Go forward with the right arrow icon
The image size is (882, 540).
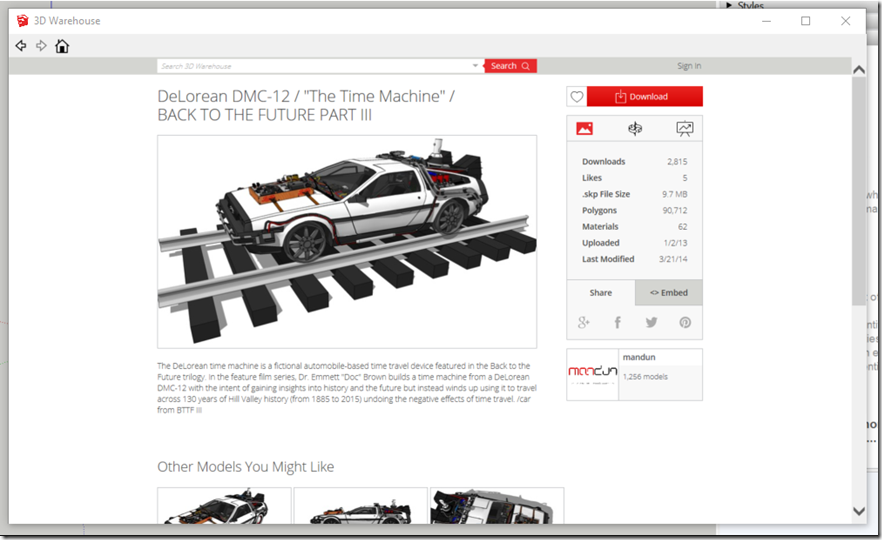[x=41, y=46]
